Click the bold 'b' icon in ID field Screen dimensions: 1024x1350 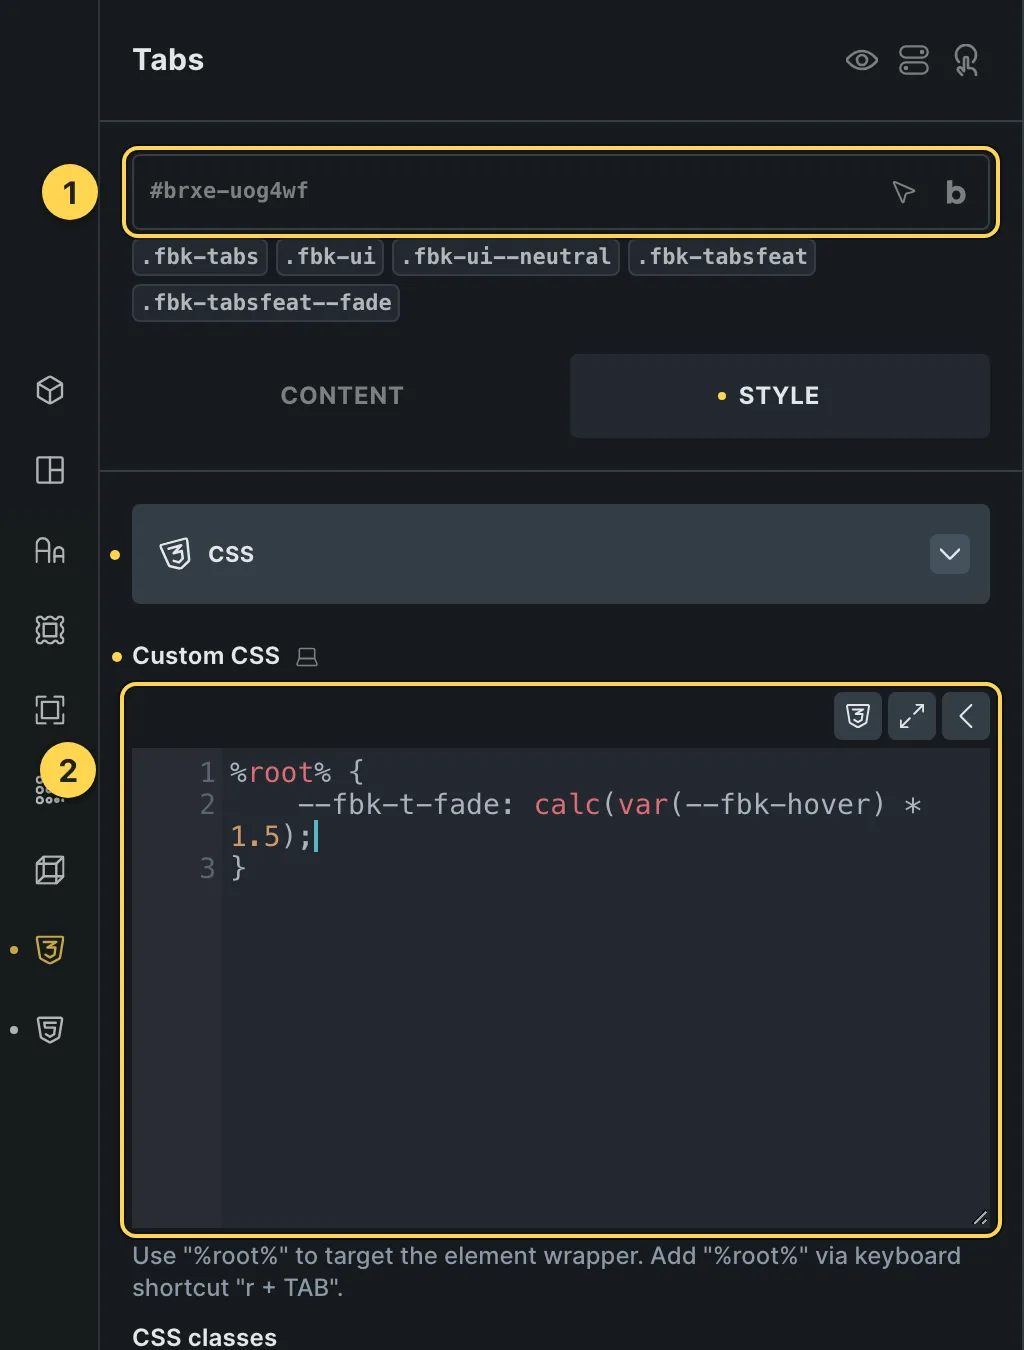(955, 192)
